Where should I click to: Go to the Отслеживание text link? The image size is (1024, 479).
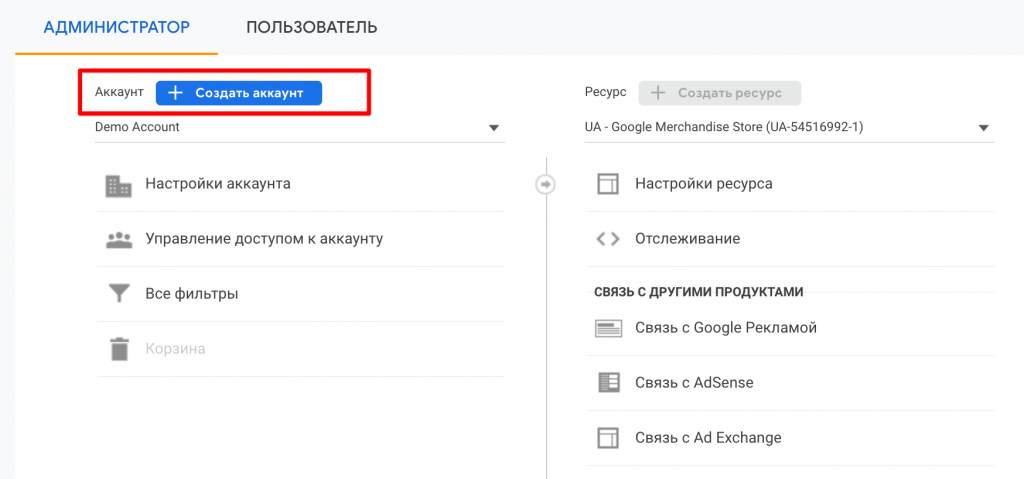(x=687, y=239)
